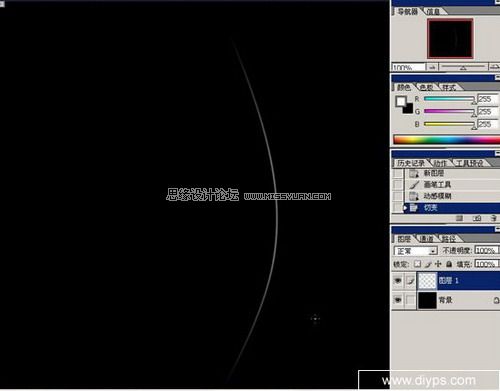Open the blend mode dropdown 正常
This screenshot has width=500, height=391.
coord(415,251)
